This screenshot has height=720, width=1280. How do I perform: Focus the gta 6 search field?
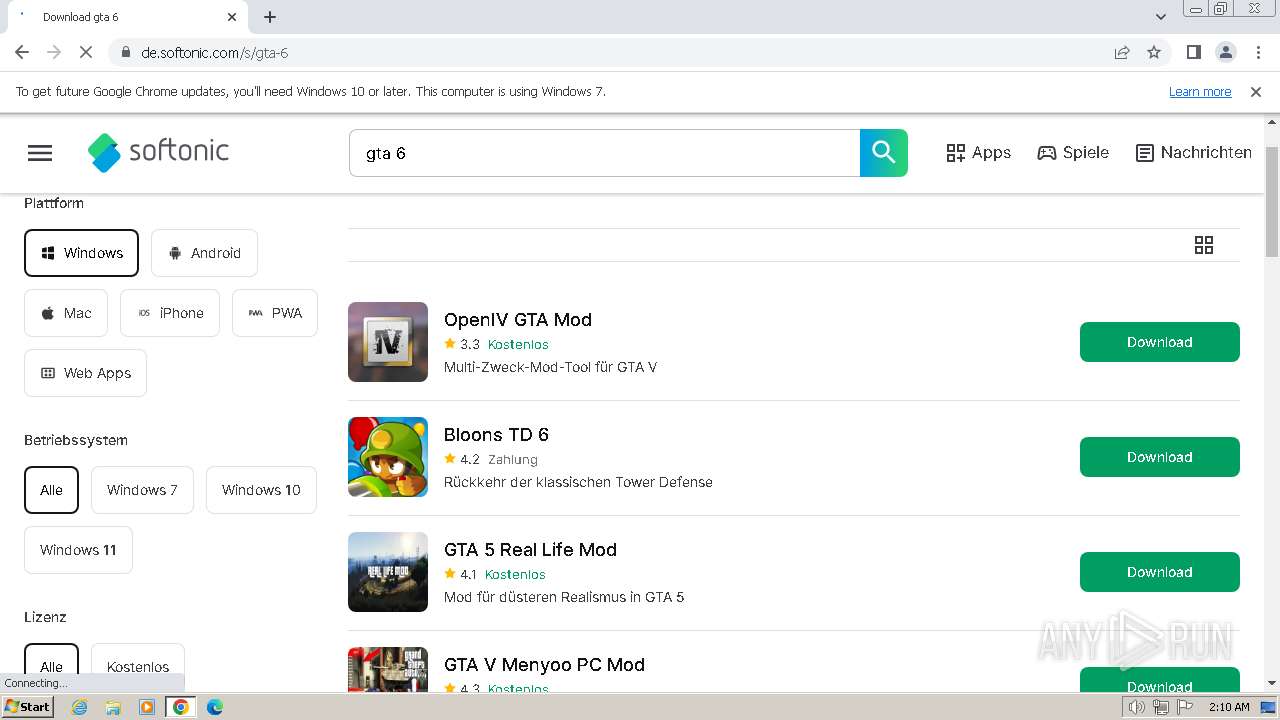604,153
